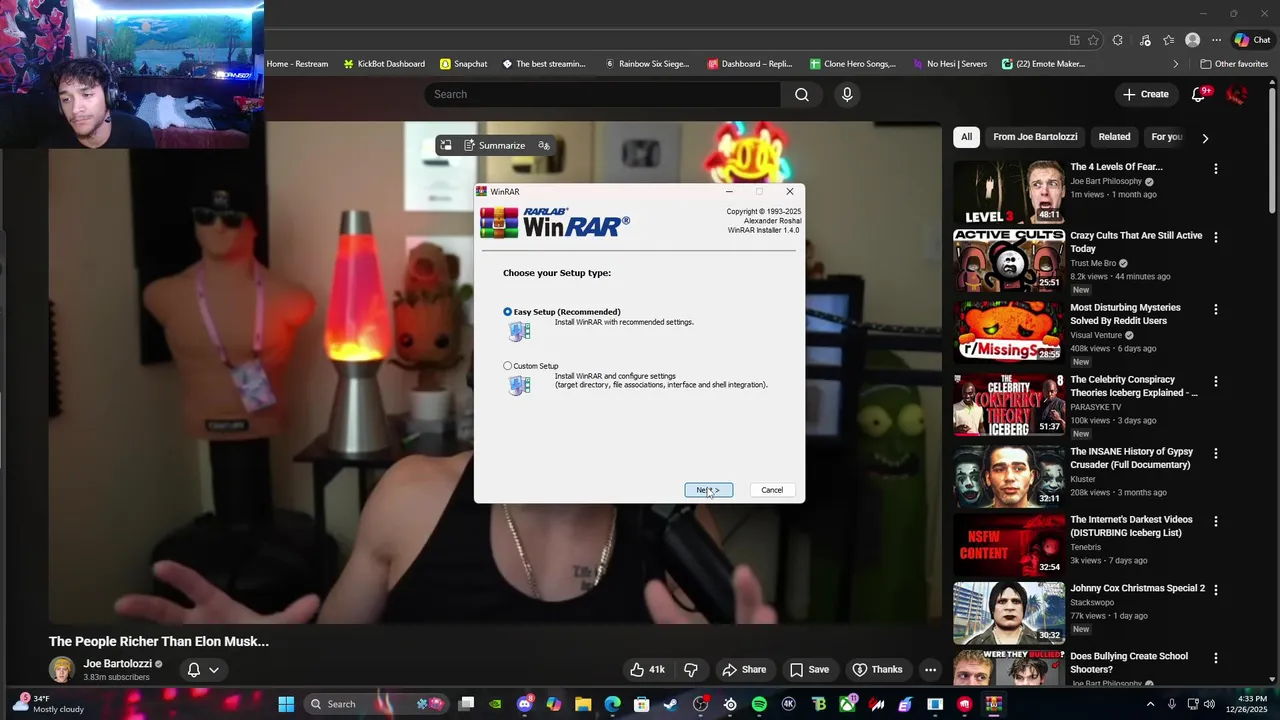Open options for The 4 Levels Of Fear video
The width and height of the screenshot is (1280, 720).
pos(1216,169)
